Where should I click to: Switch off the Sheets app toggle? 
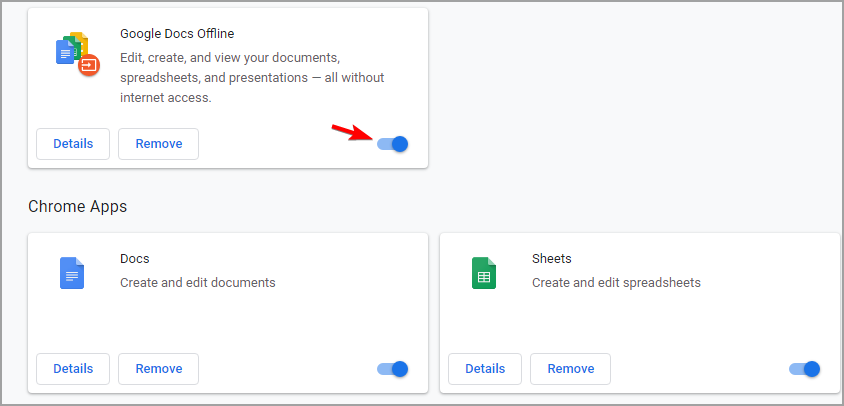coord(805,369)
